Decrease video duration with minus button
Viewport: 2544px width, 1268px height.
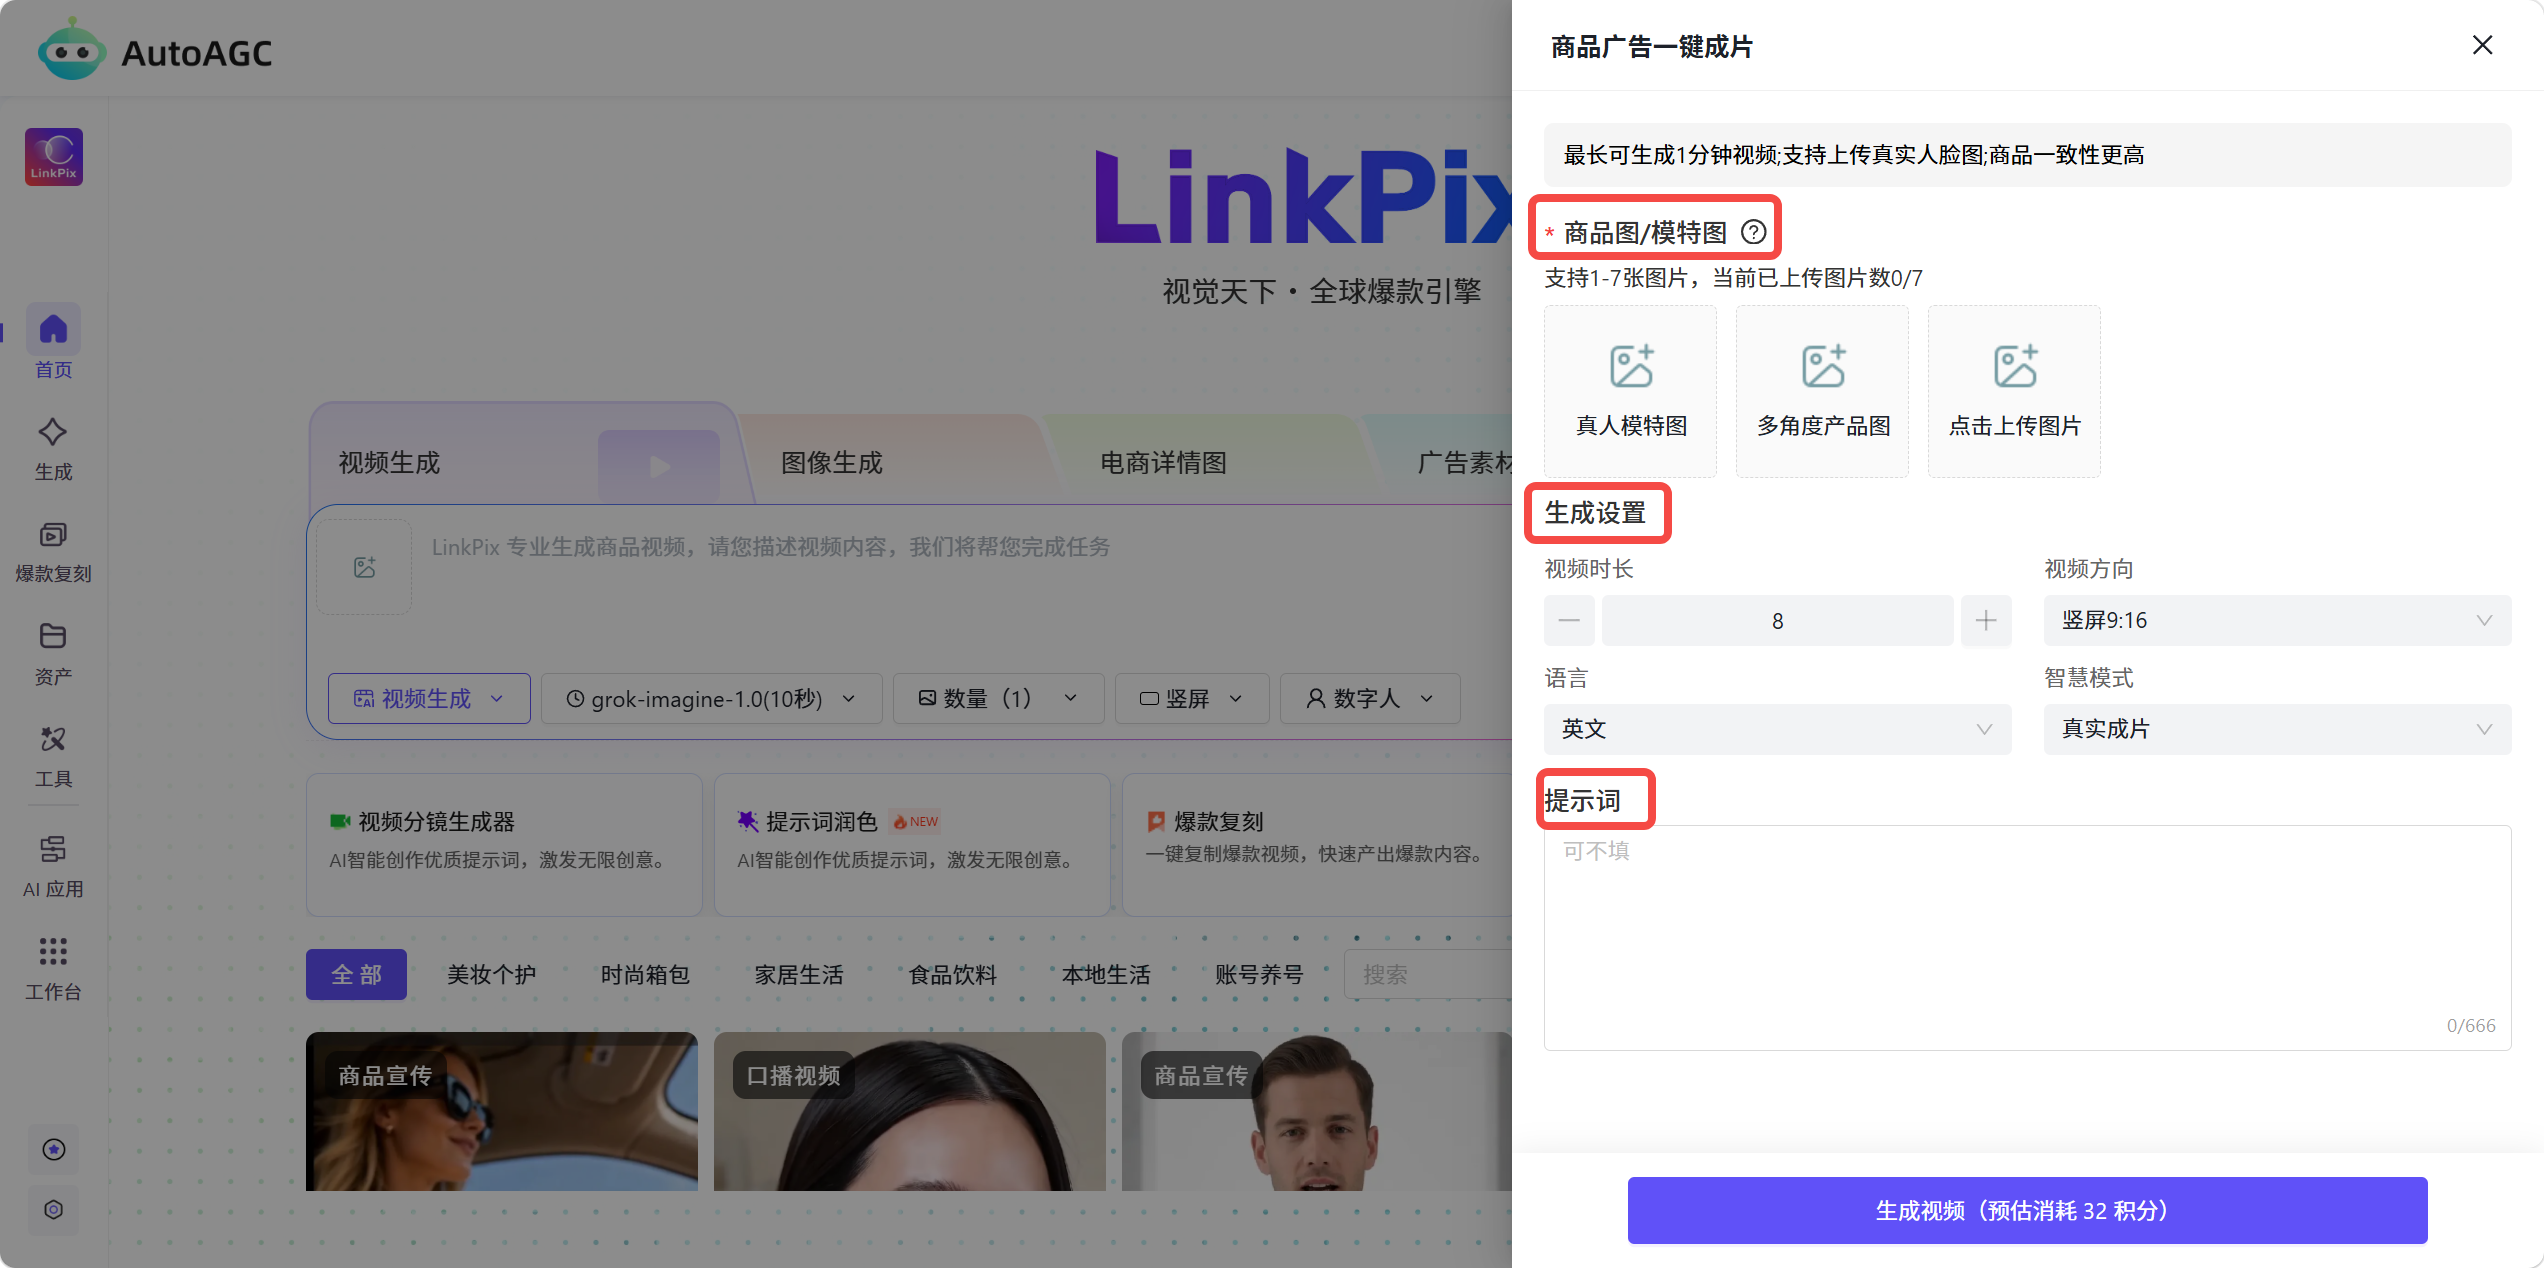(1569, 620)
